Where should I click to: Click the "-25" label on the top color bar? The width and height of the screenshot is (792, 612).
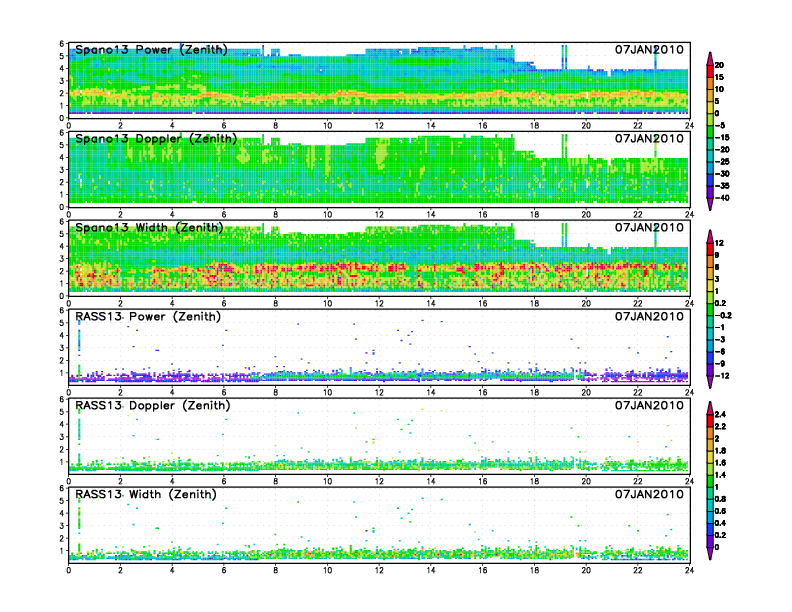[x=722, y=162]
